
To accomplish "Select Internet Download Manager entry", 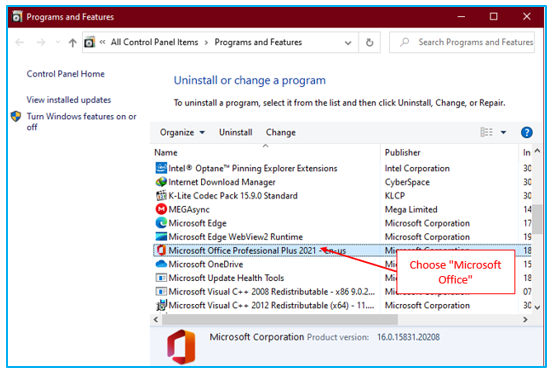I will [222, 182].
